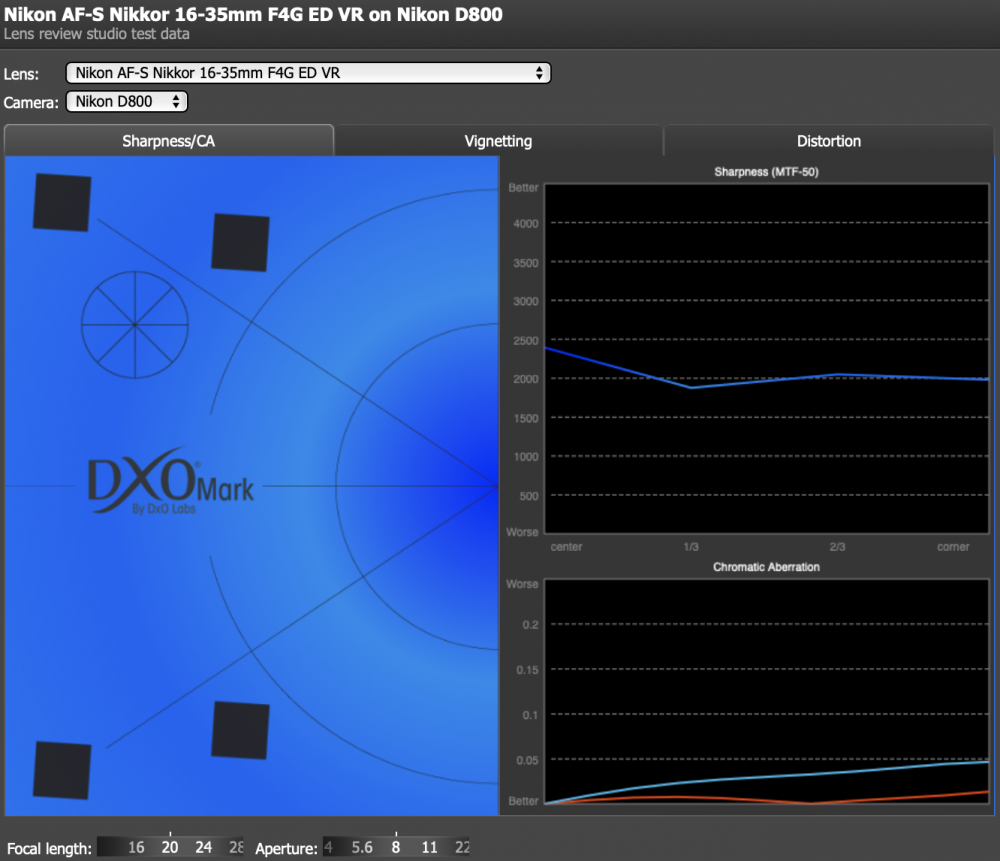Click the Chromatic Aberration graph plot area

(x=767, y=691)
